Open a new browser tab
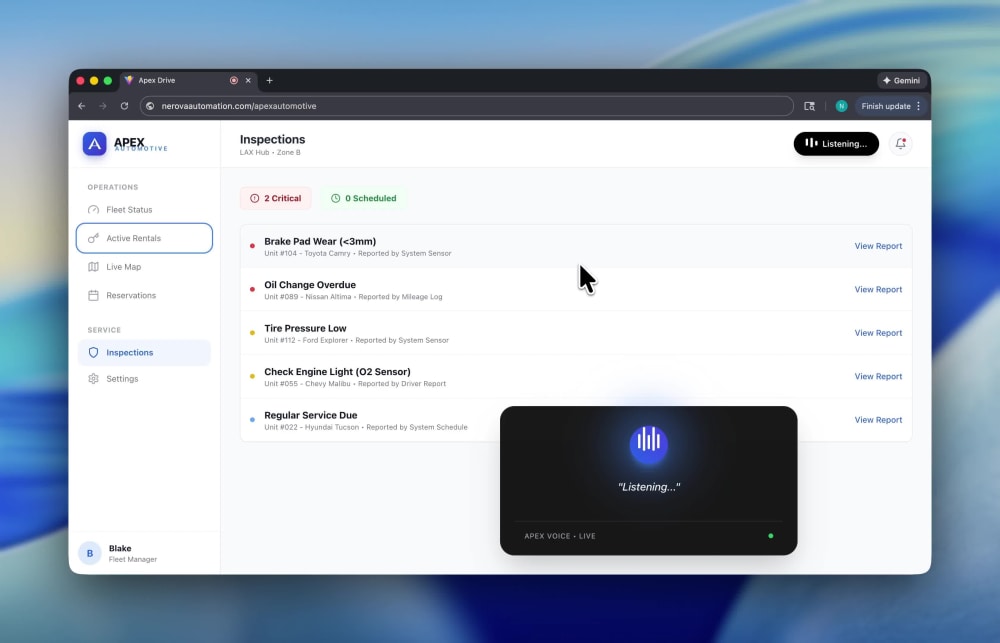Viewport: 1000px width, 643px height. click(269, 80)
